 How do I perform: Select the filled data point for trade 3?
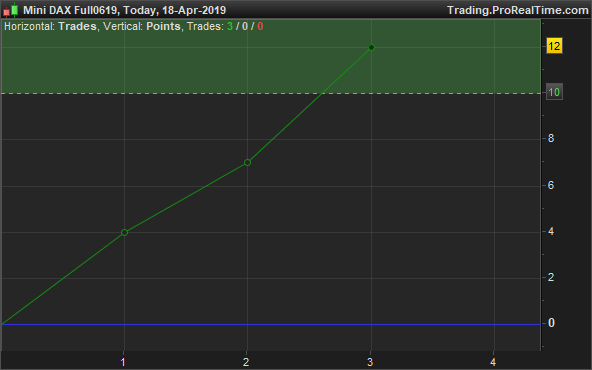coord(371,48)
